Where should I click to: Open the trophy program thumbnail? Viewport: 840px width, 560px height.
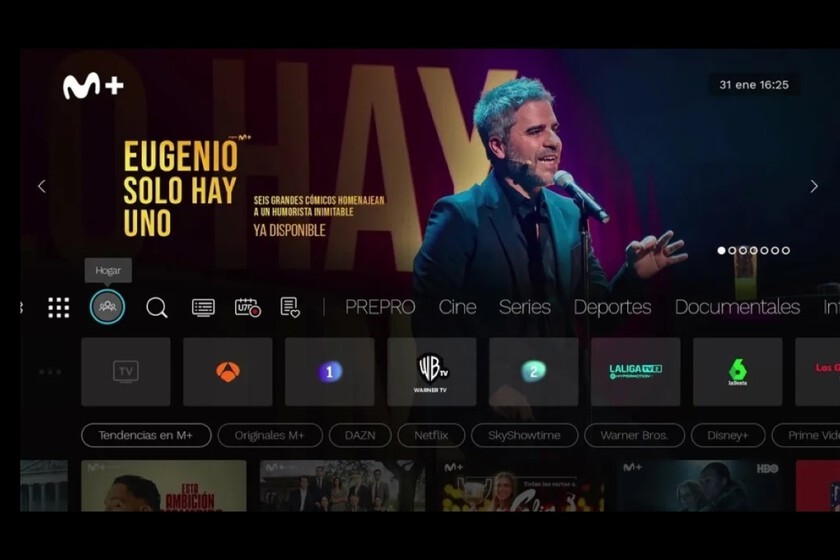click(x=521, y=486)
